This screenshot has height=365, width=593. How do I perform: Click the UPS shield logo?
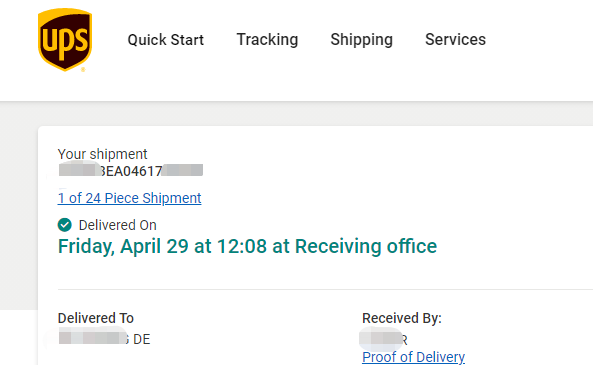click(65, 40)
